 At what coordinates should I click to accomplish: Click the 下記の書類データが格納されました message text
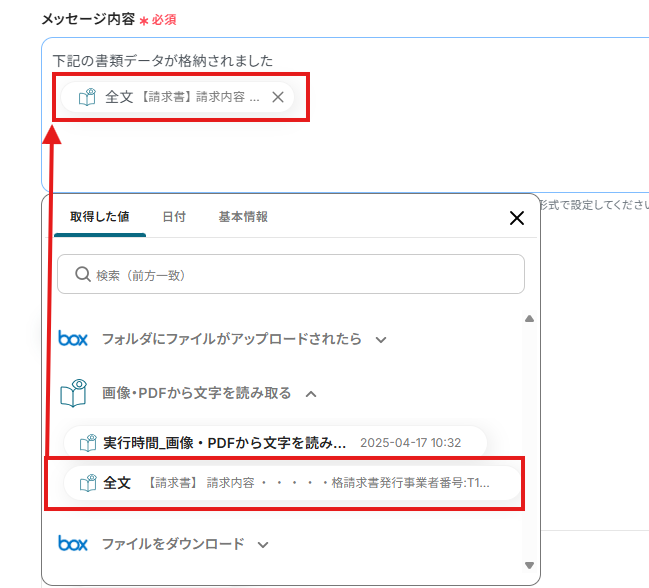click(163, 61)
